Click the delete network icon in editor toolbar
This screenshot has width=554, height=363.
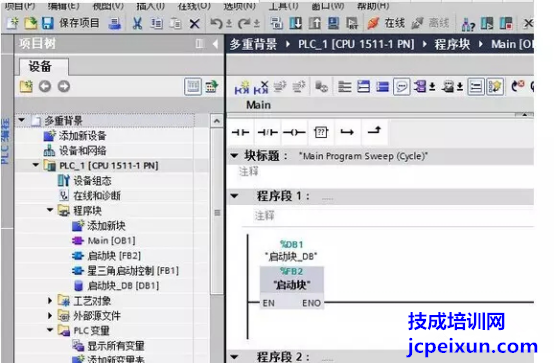tap(261, 87)
